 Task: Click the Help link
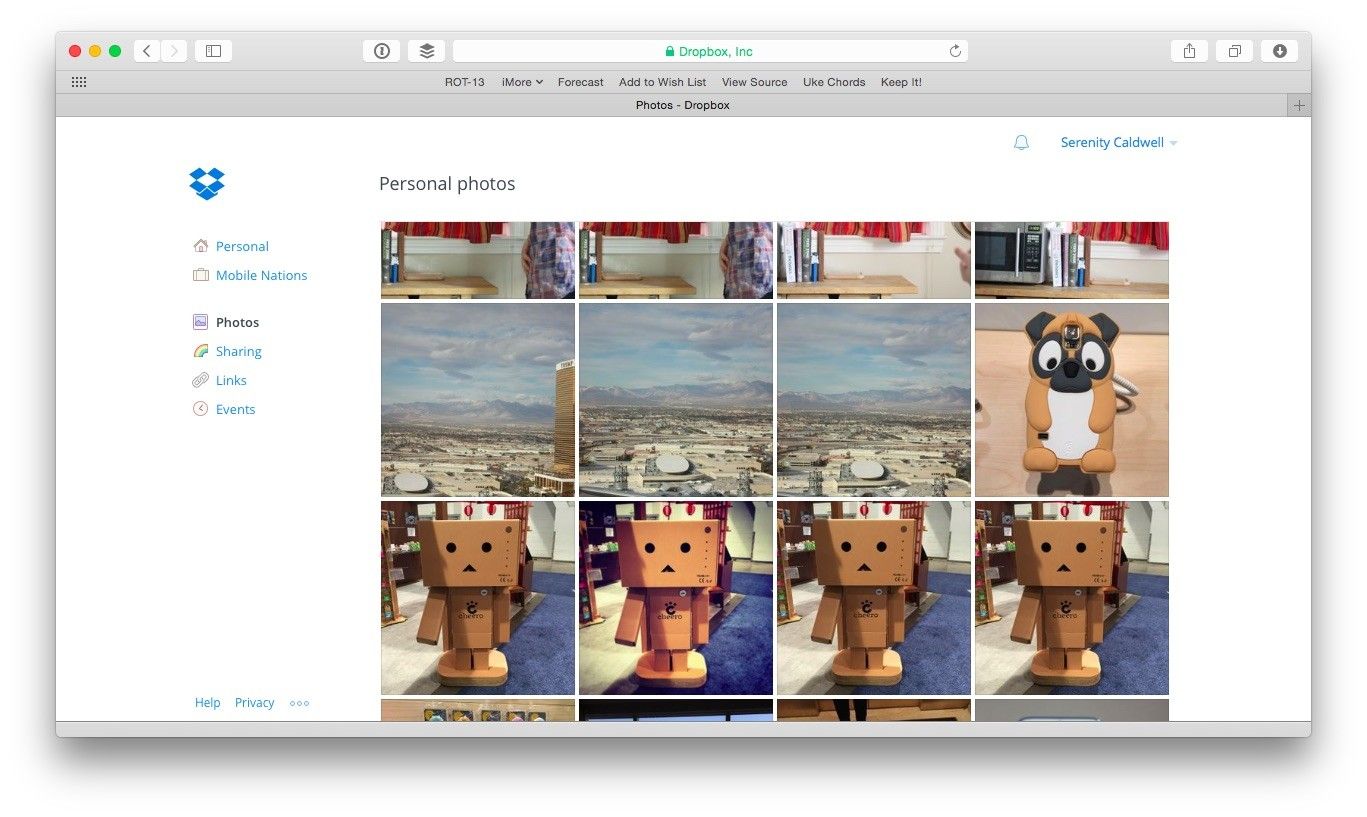pyautogui.click(x=207, y=703)
